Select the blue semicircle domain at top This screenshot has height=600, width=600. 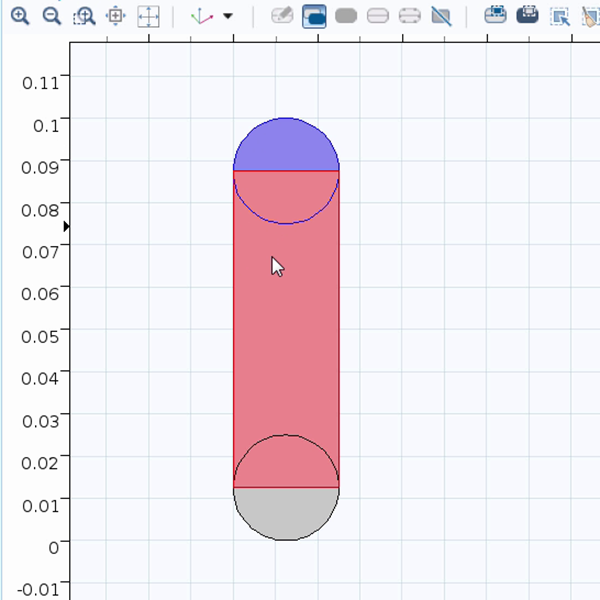coord(286,145)
